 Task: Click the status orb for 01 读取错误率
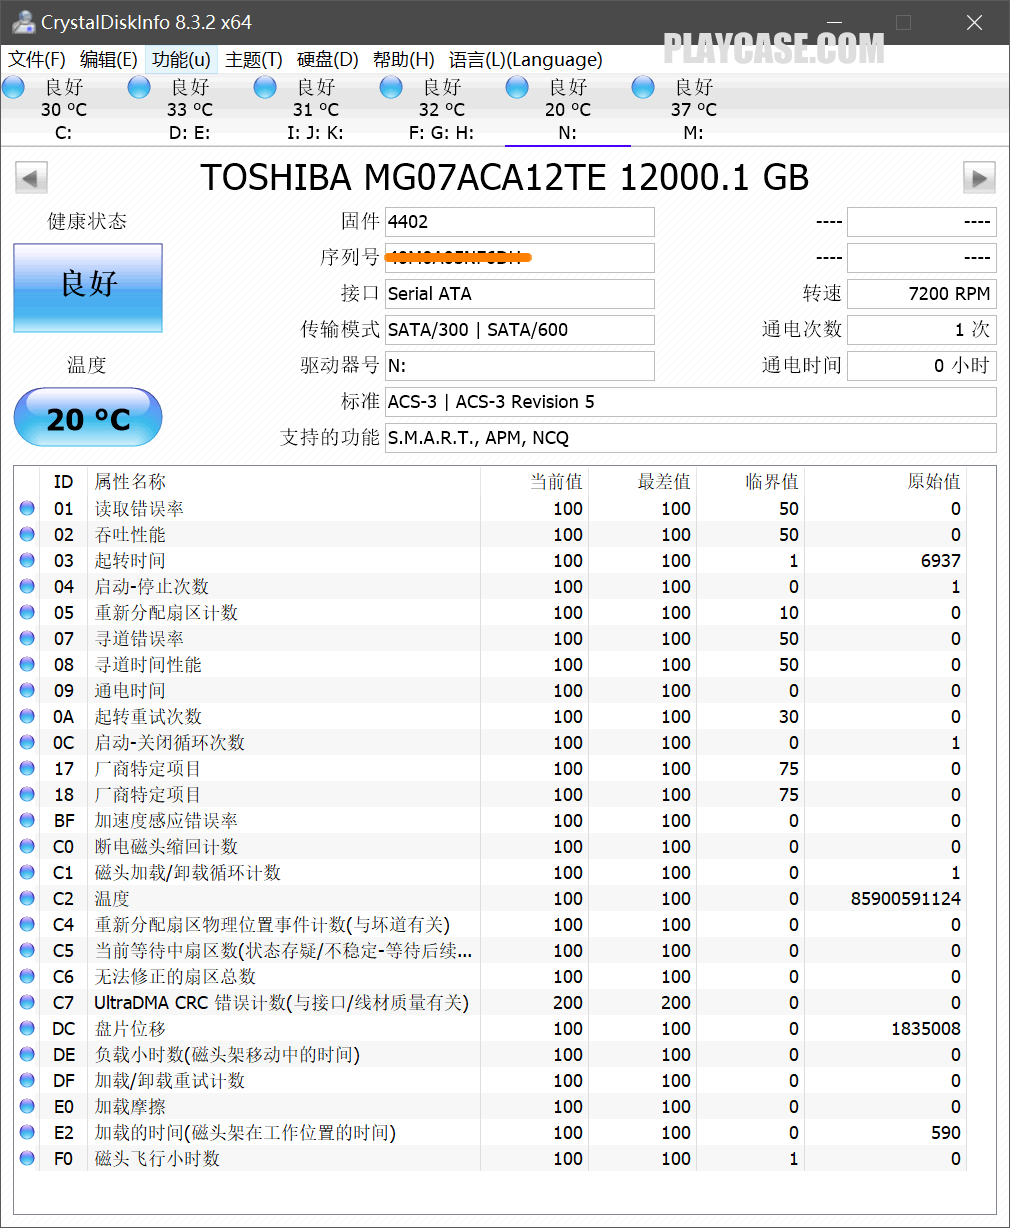(x=27, y=509)
